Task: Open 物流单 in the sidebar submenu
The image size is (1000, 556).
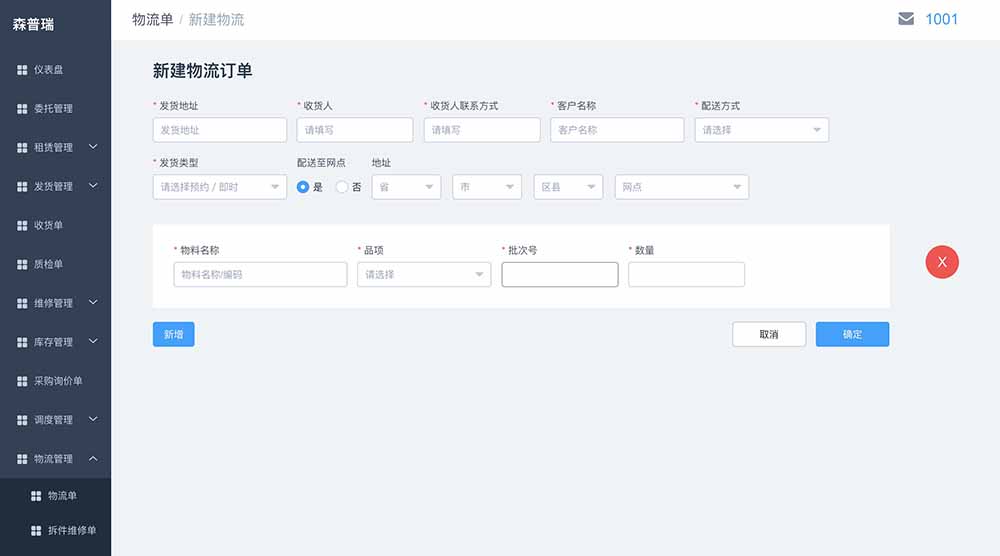Action: (61, 496)
